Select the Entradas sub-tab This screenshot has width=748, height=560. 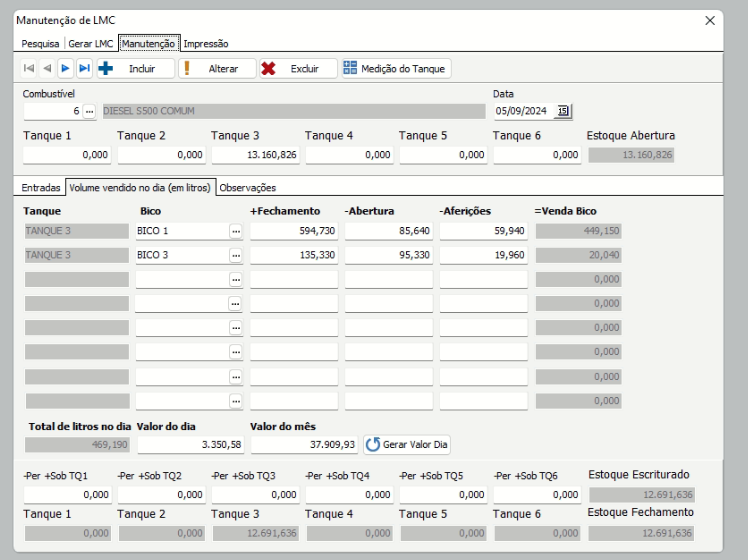41,187
